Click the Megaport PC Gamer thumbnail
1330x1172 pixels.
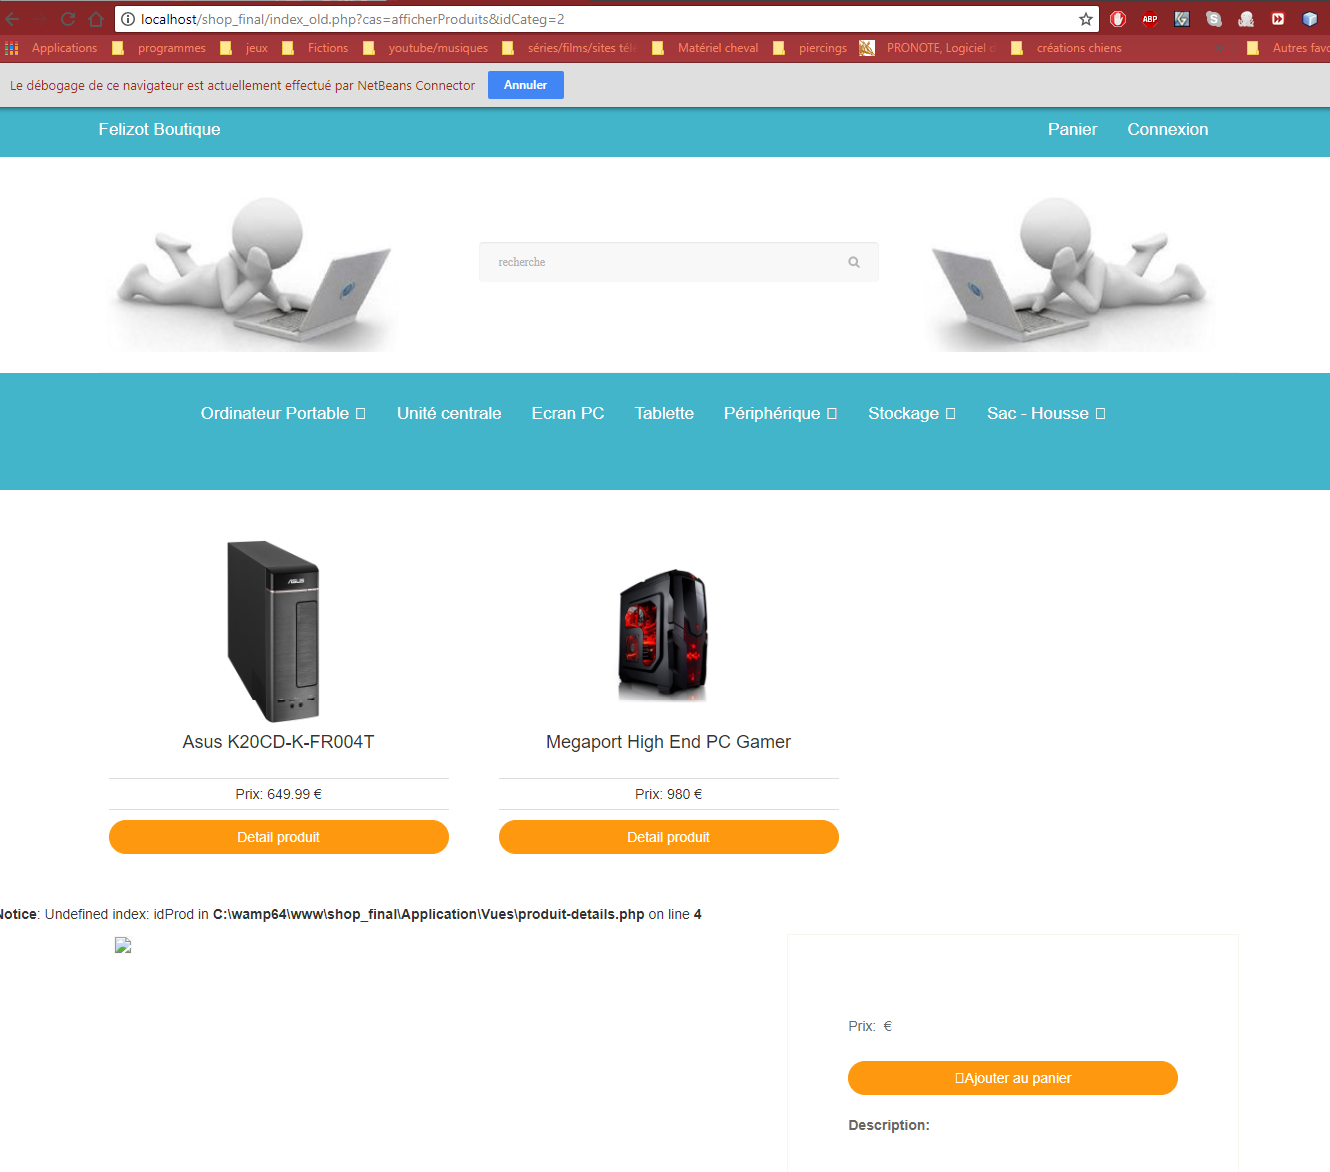[x=663, y=634]
